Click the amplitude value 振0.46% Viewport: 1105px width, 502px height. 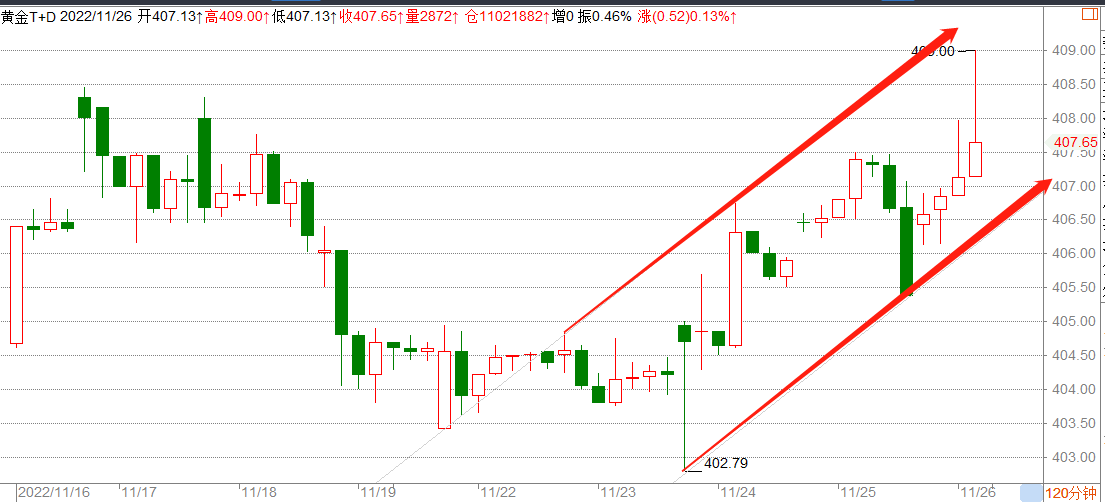[x=604, y=17]
